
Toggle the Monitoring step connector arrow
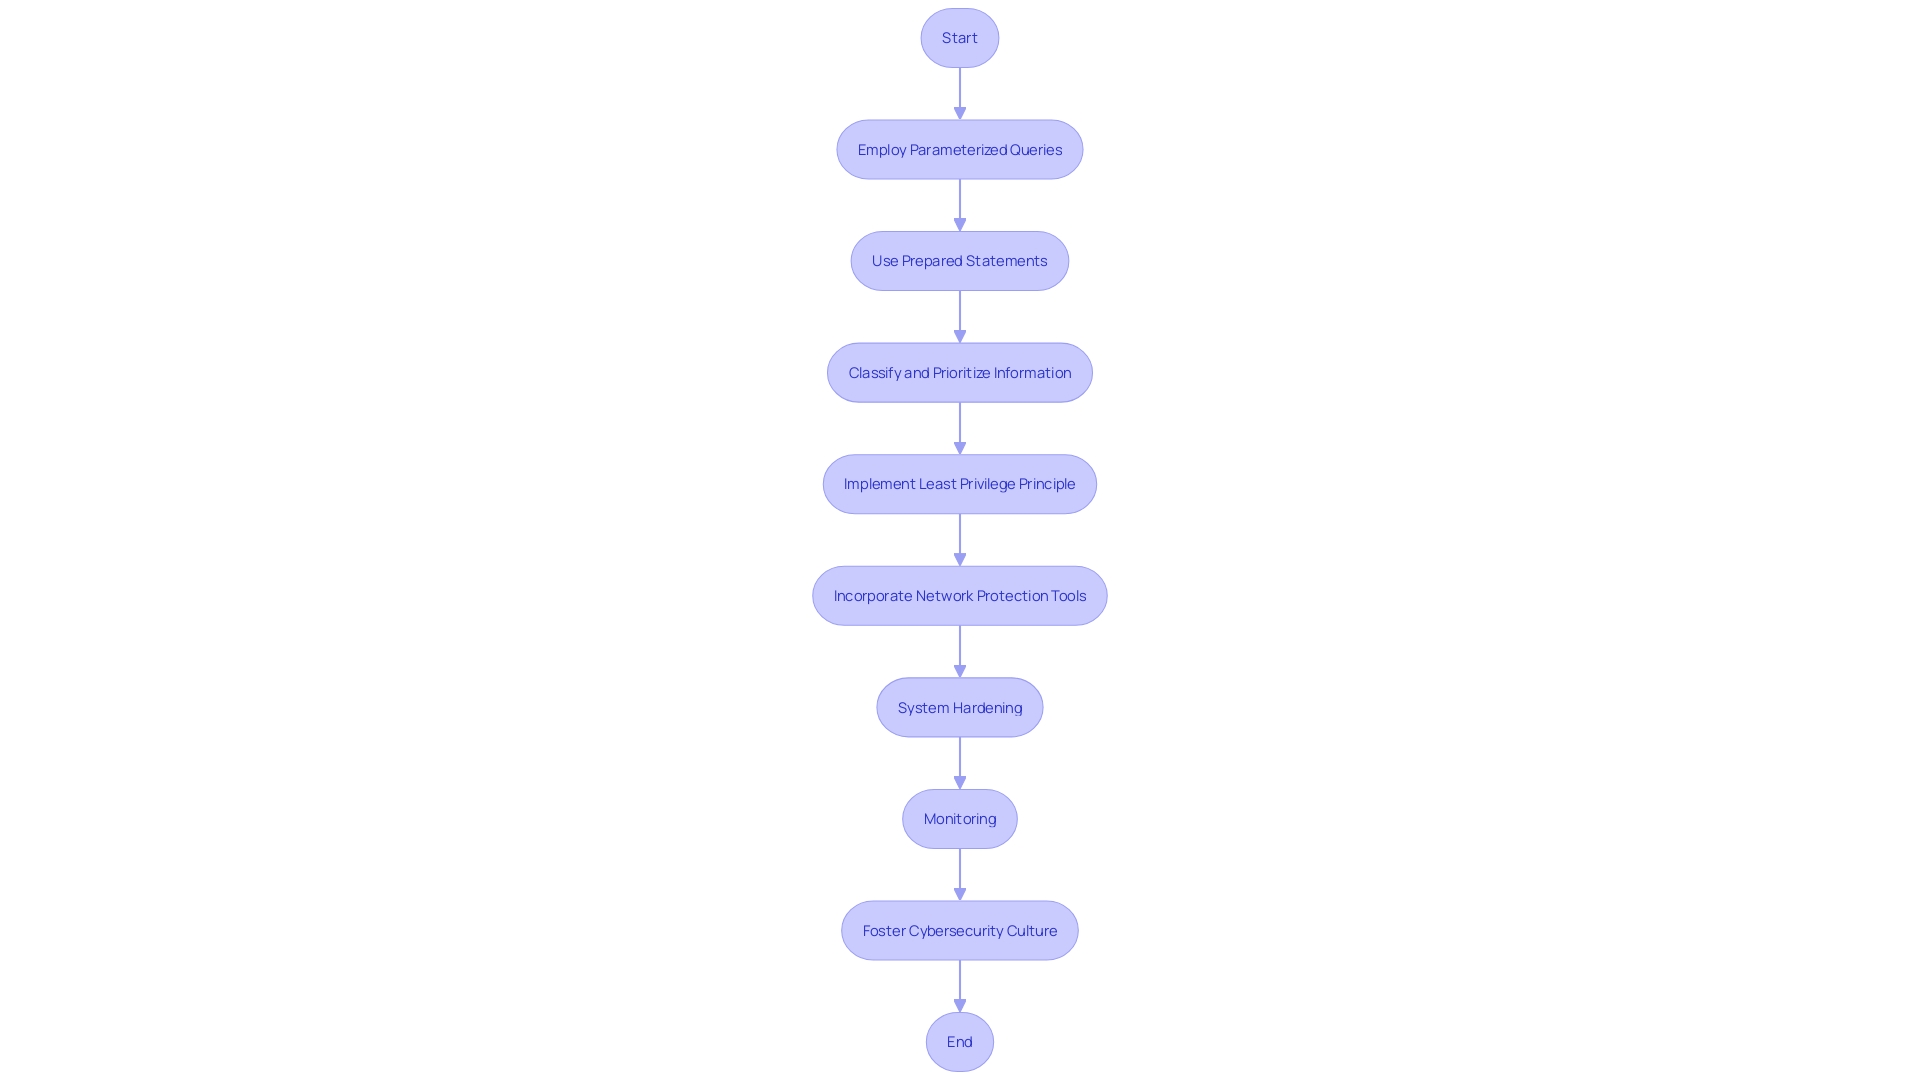point(960,874)
